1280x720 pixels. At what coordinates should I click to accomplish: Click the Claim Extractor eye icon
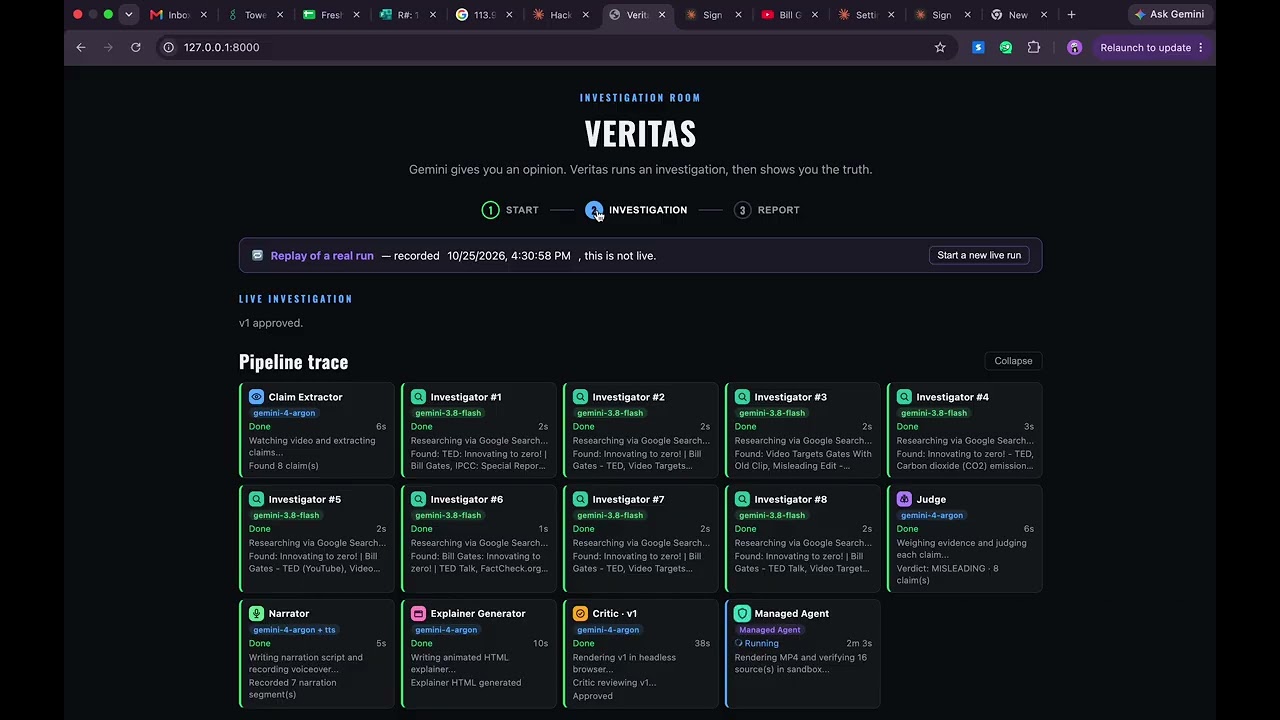click(x=256, y=397)
